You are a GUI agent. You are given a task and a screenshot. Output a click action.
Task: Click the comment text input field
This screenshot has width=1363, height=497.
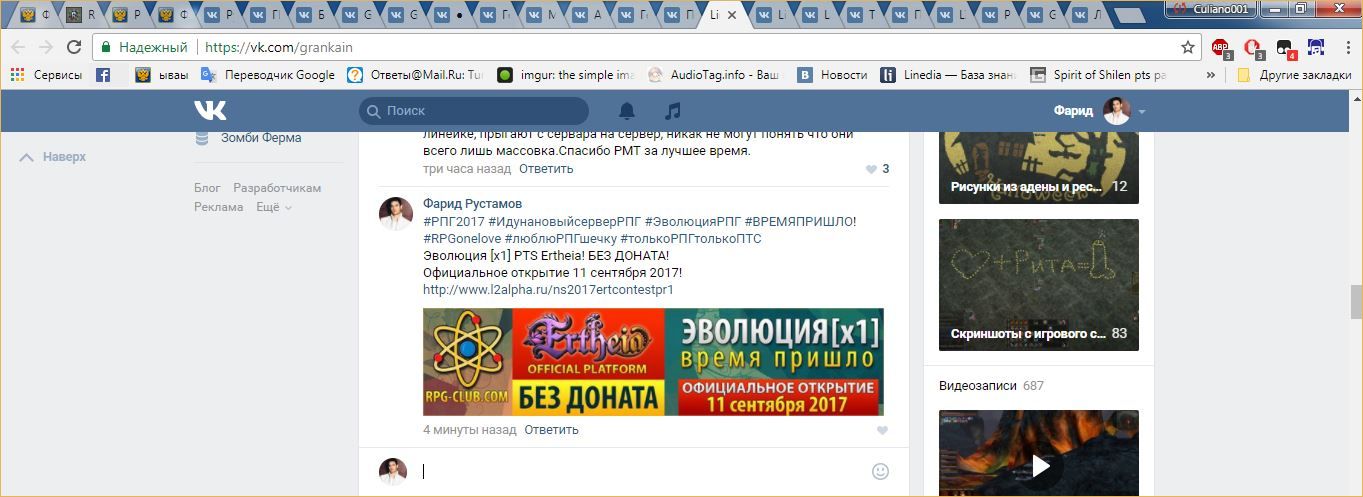[x=640, y=471]
